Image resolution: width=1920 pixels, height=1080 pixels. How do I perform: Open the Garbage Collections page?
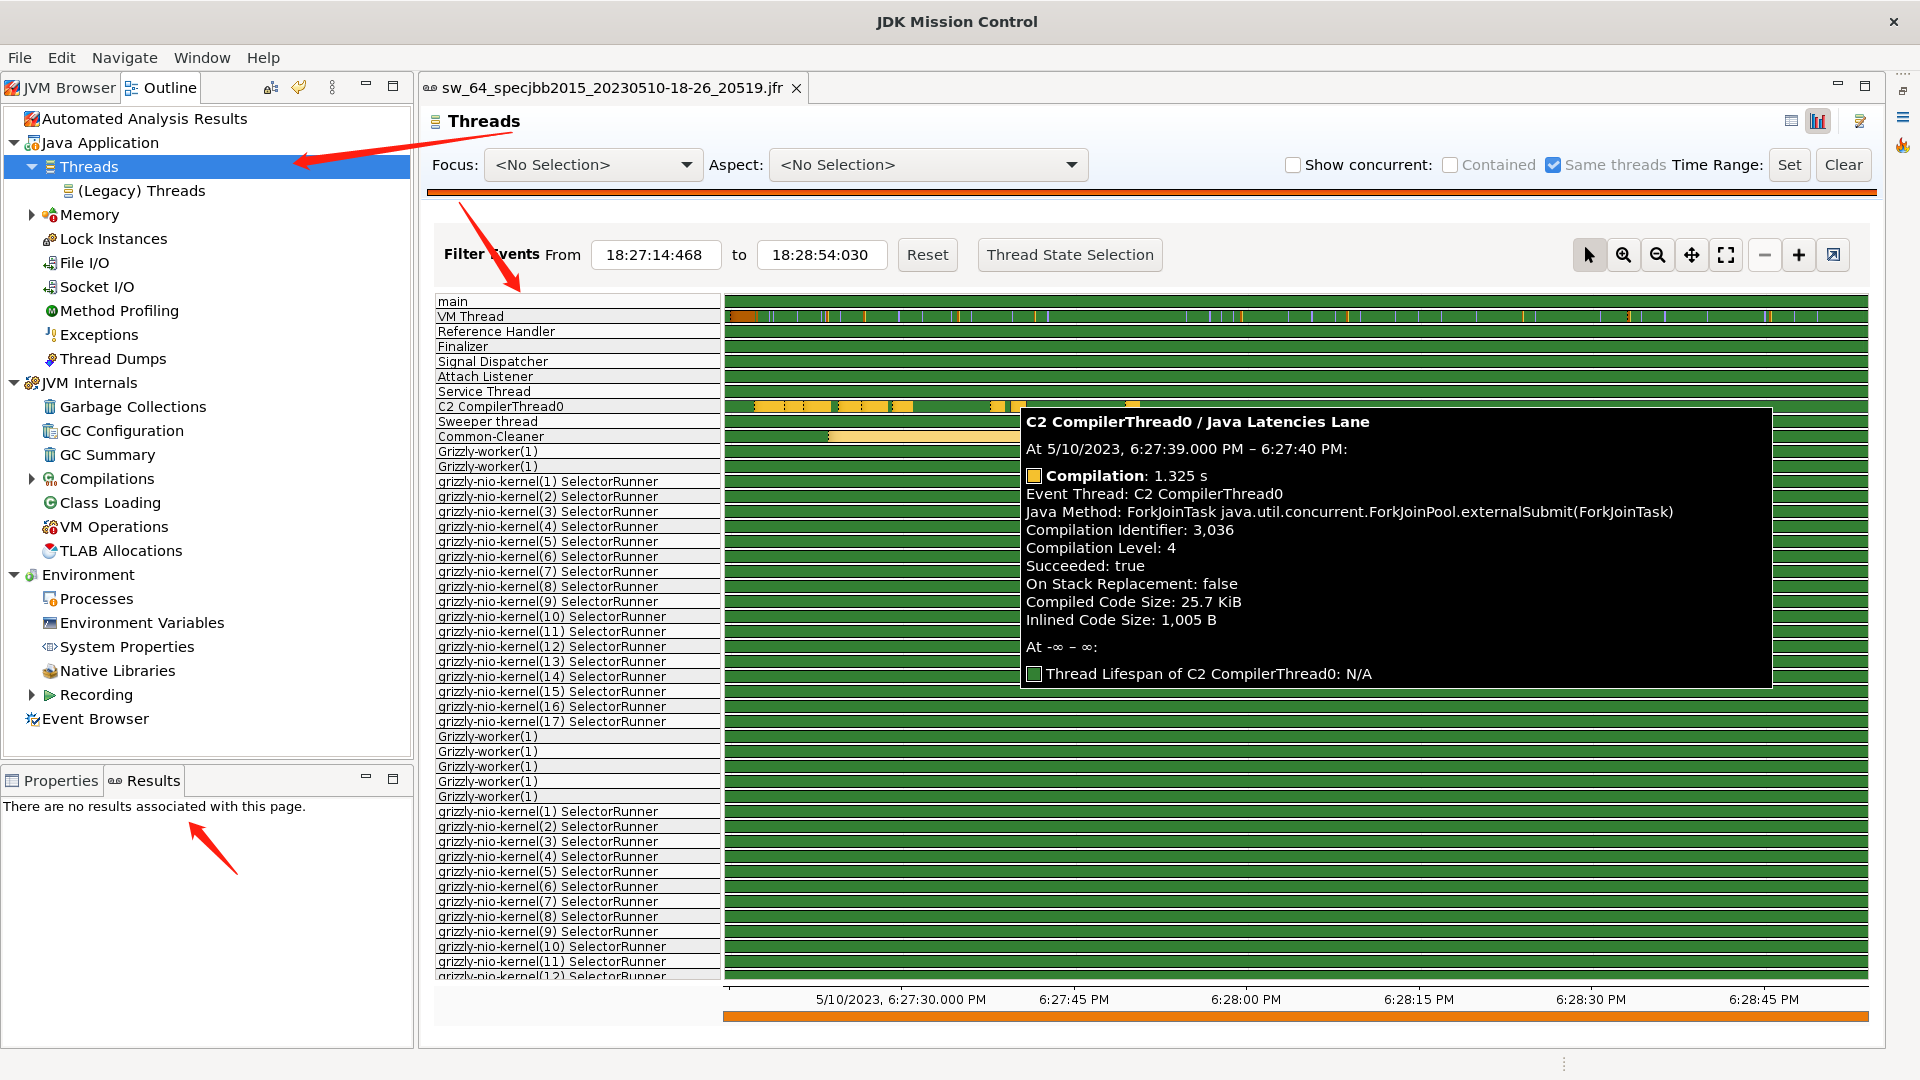click(x=132, y=407)
